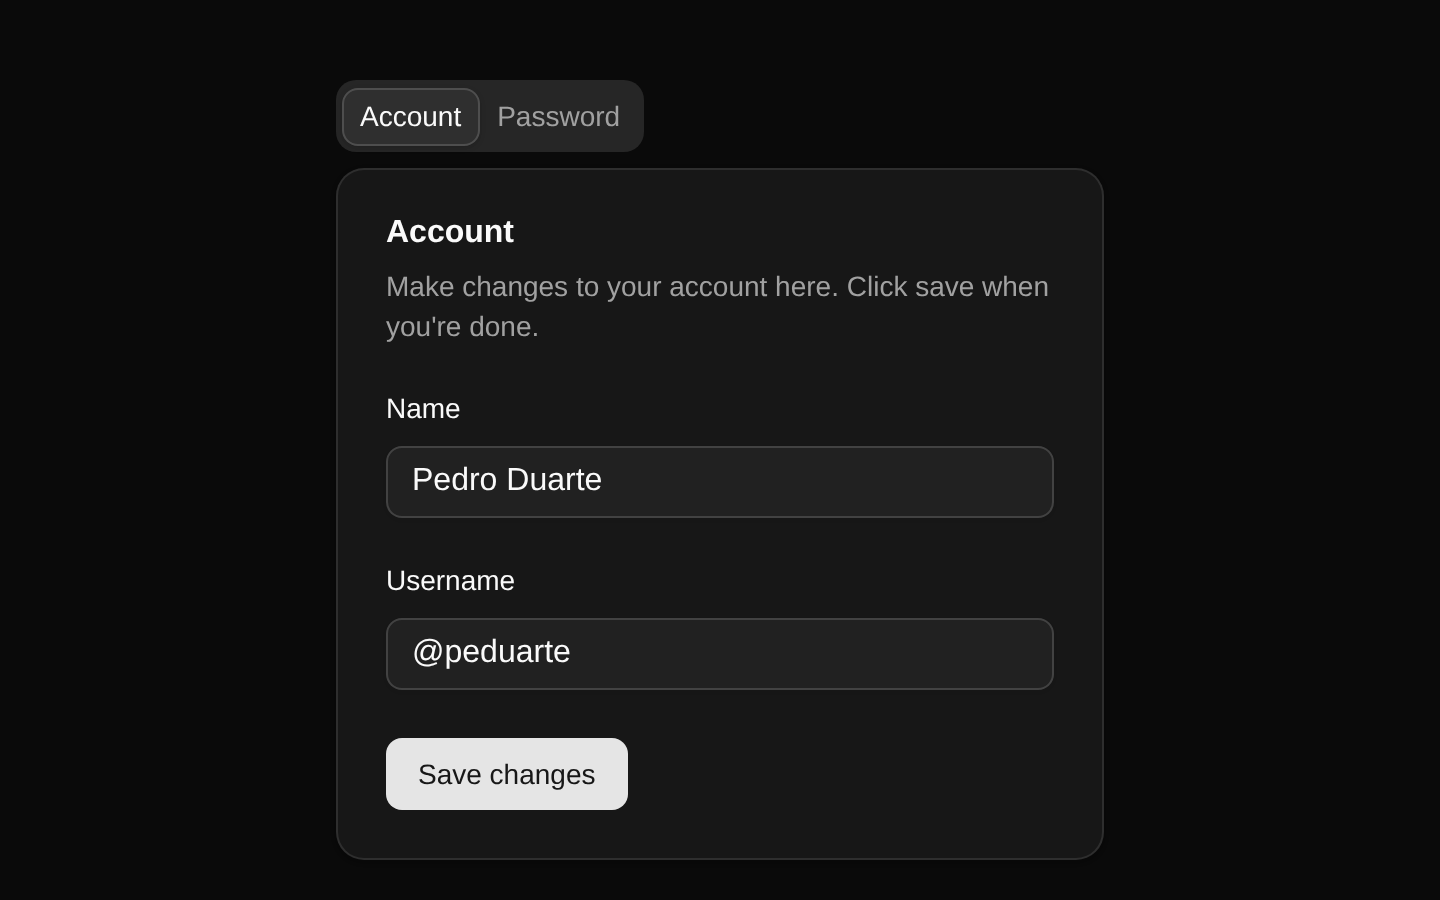This screenshot has width=1440, height=900.
Task: Click the bold Account card heading
Action: tap(450, 231)
